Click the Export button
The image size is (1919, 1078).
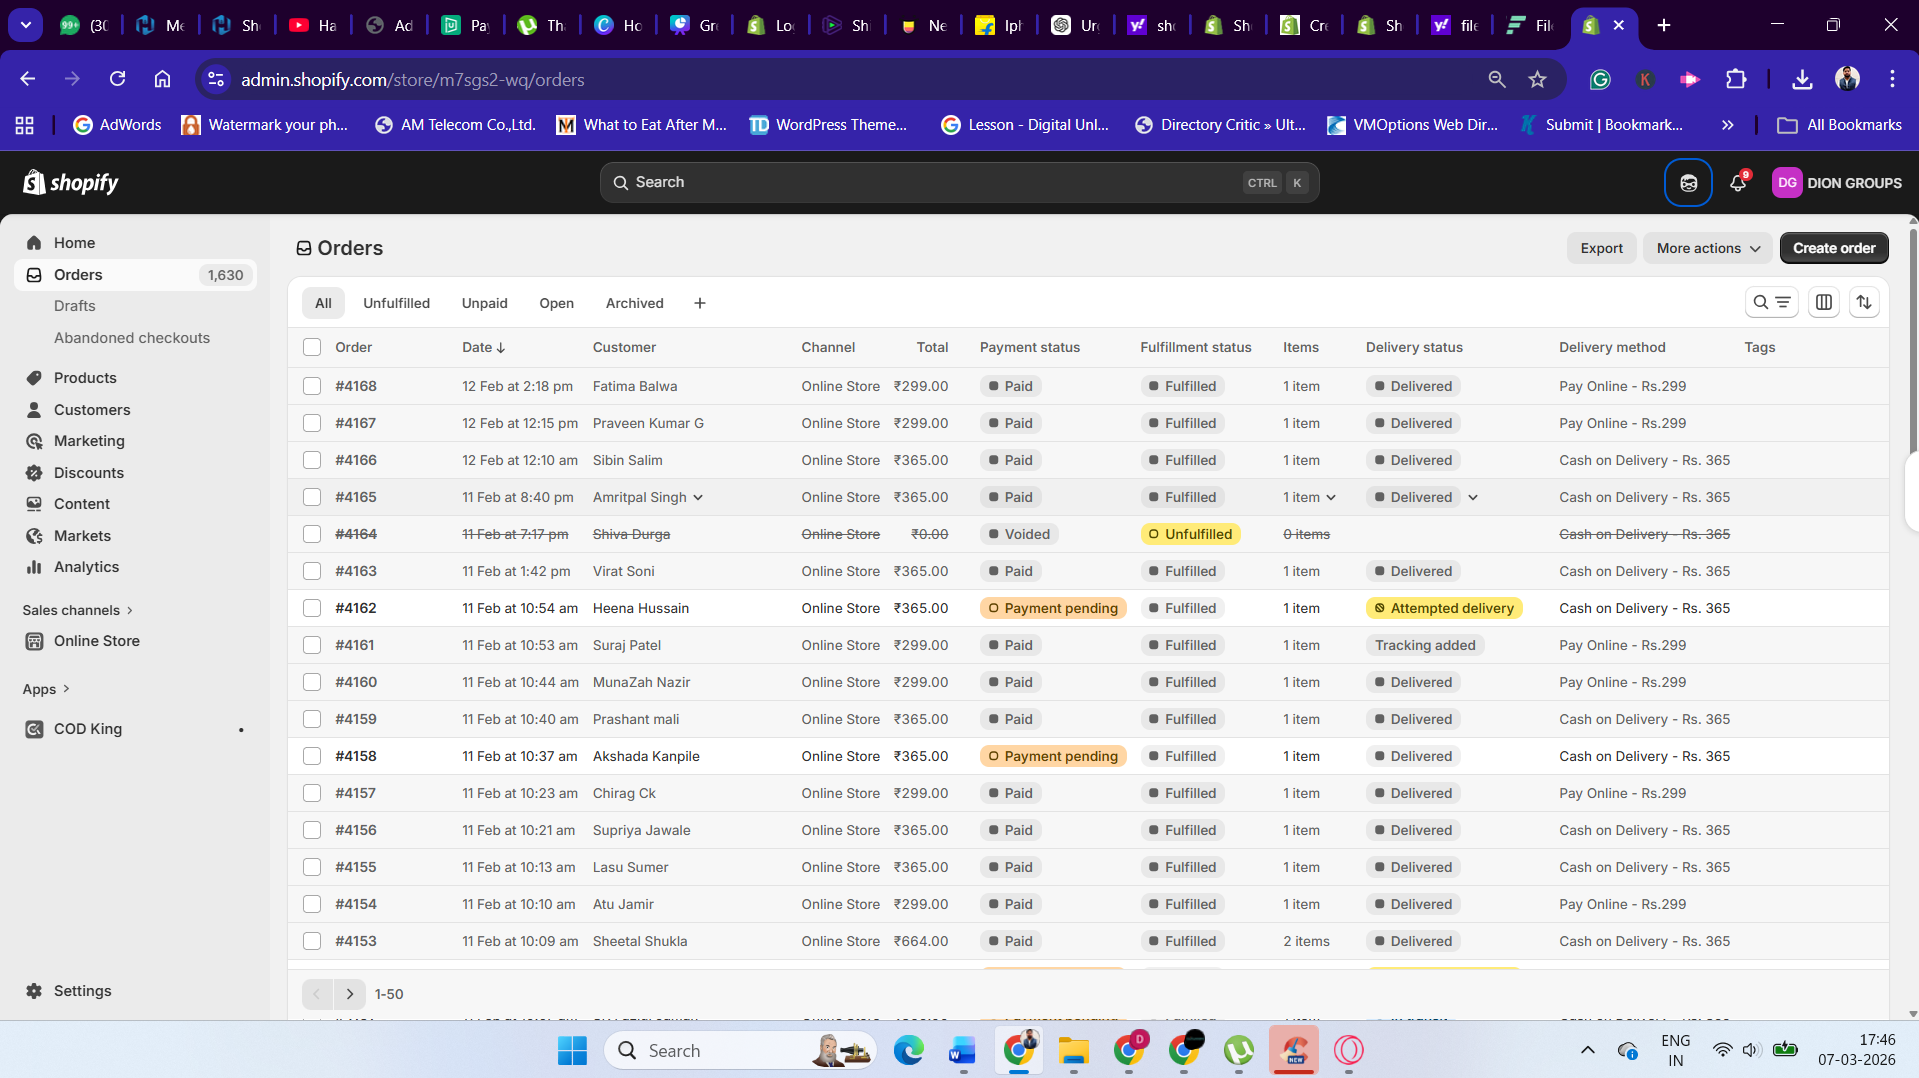point(1601,248)
